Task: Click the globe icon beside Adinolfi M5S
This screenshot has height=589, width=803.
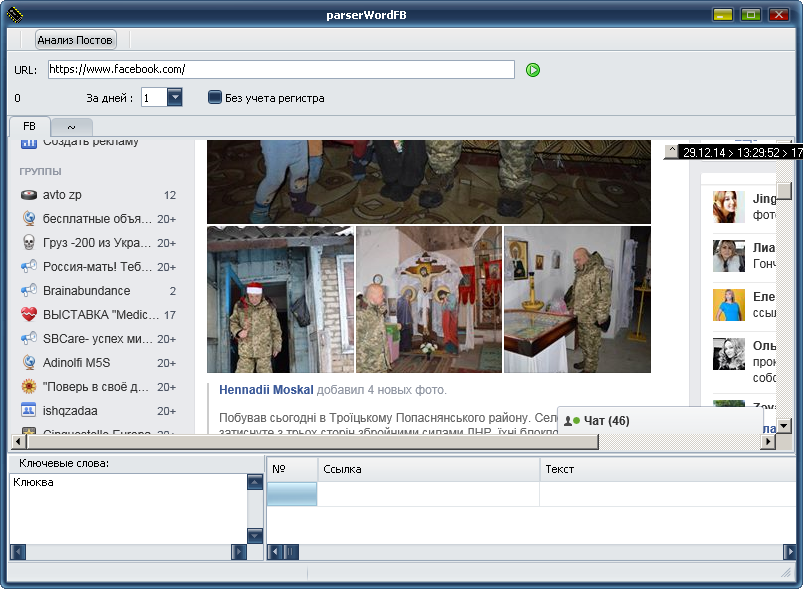Action: pyautogui.click(x=29, y=362)
